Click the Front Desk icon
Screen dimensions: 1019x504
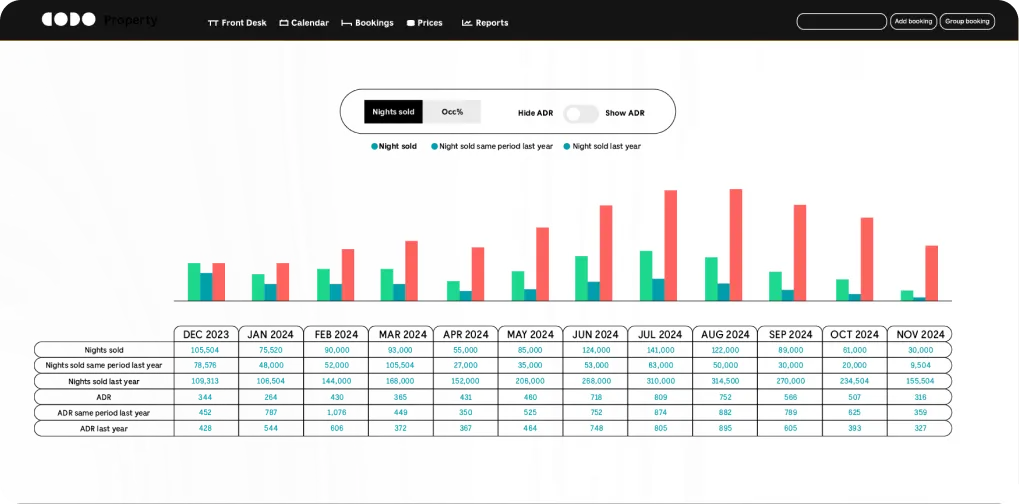pyautogui.click(x=213, y=23)
